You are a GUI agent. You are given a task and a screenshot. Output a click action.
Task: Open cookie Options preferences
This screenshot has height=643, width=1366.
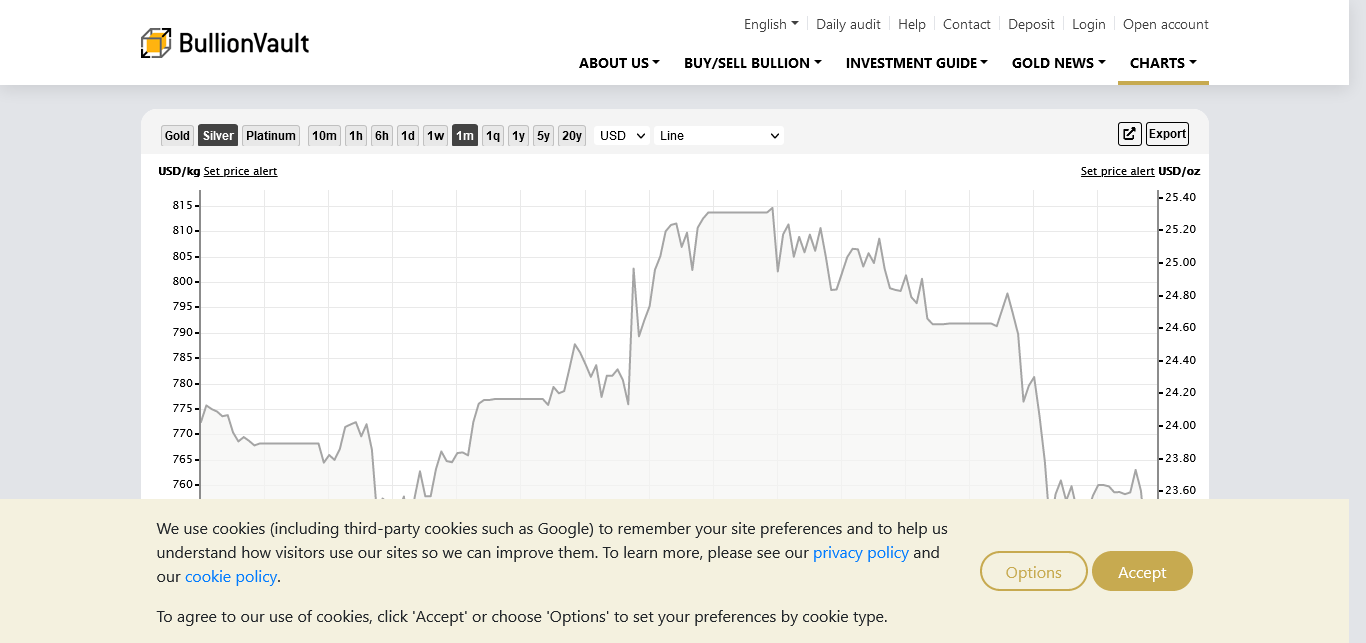coord(1033,572)
